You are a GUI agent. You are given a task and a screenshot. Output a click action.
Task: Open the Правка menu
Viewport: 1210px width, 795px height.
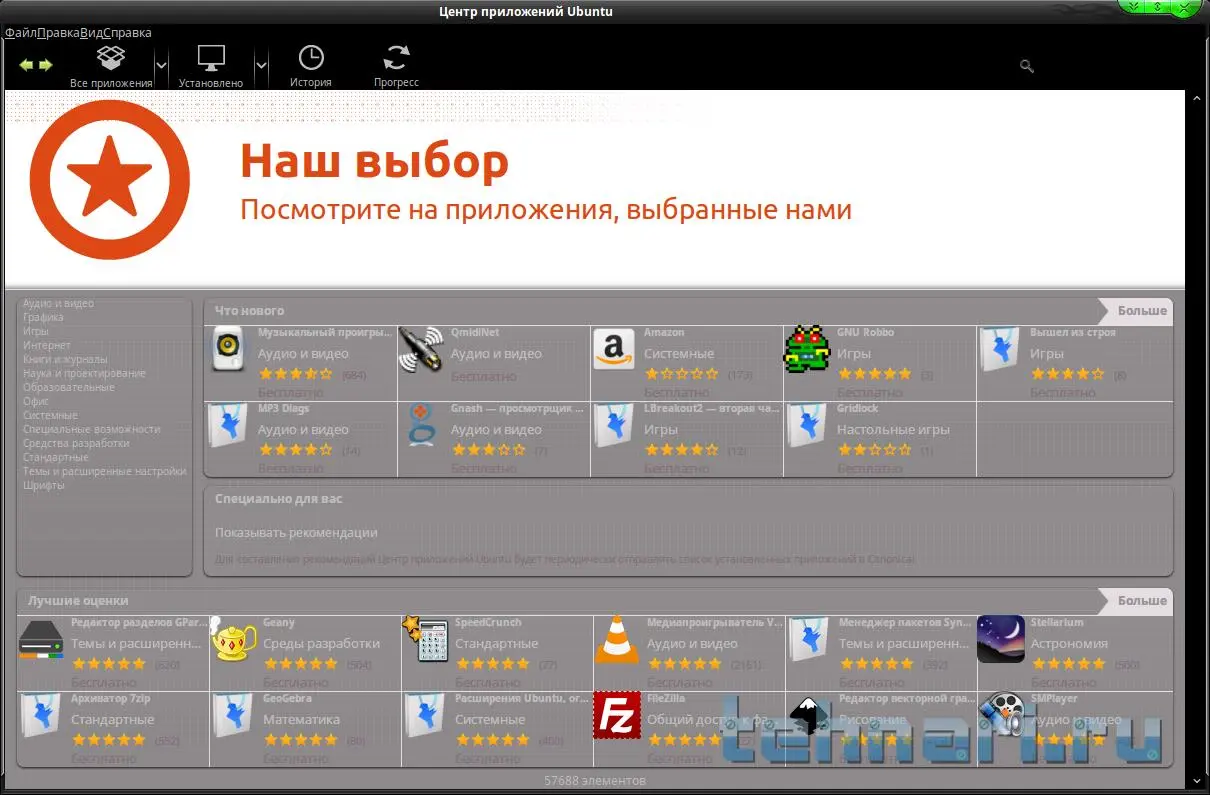coord(58,33)
